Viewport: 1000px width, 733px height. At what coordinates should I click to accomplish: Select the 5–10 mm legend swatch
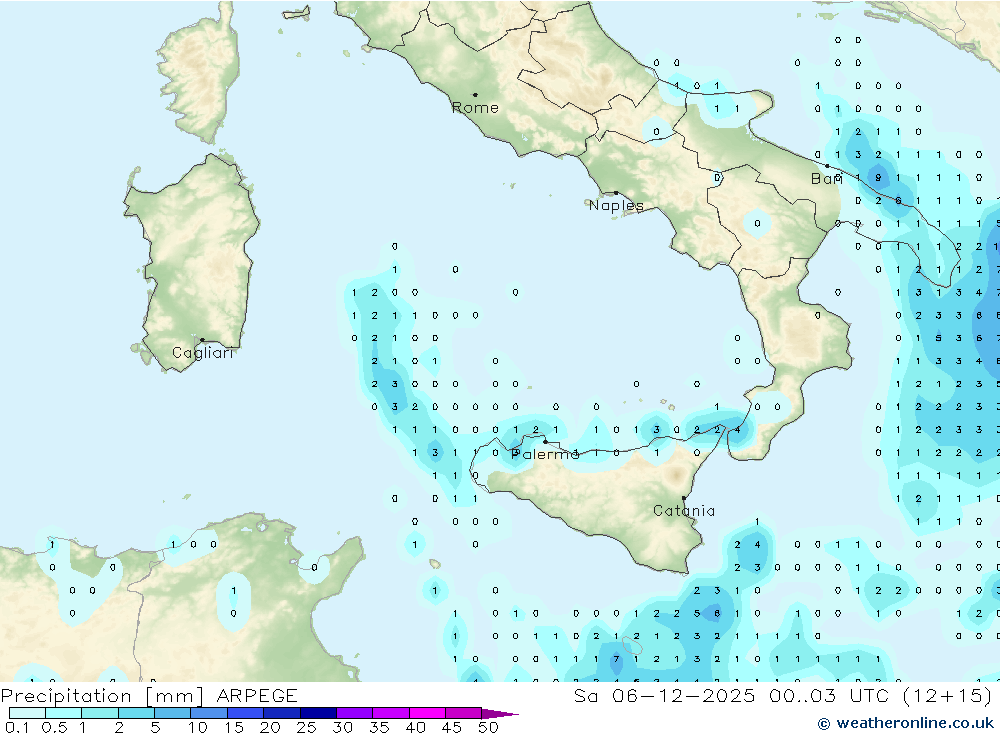pyautogui.click(x=172, y=713)
